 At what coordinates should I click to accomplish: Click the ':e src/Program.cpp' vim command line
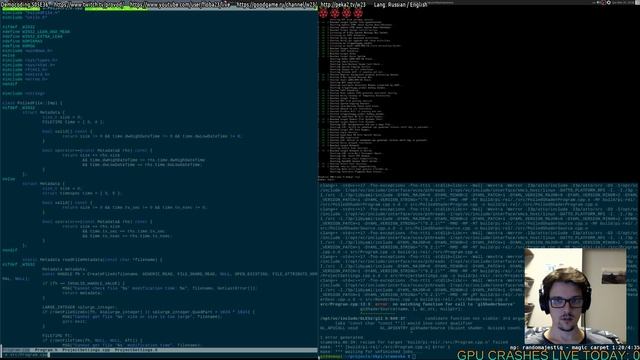[25, 355]
